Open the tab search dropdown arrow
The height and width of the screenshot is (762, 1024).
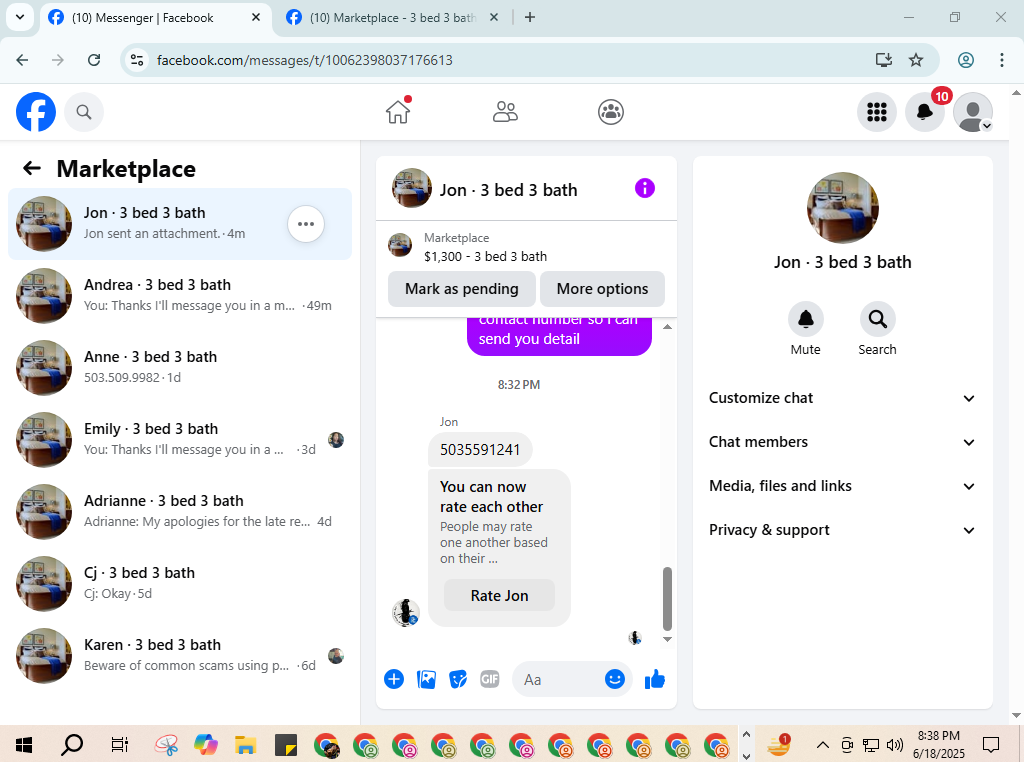click(20, 18)
